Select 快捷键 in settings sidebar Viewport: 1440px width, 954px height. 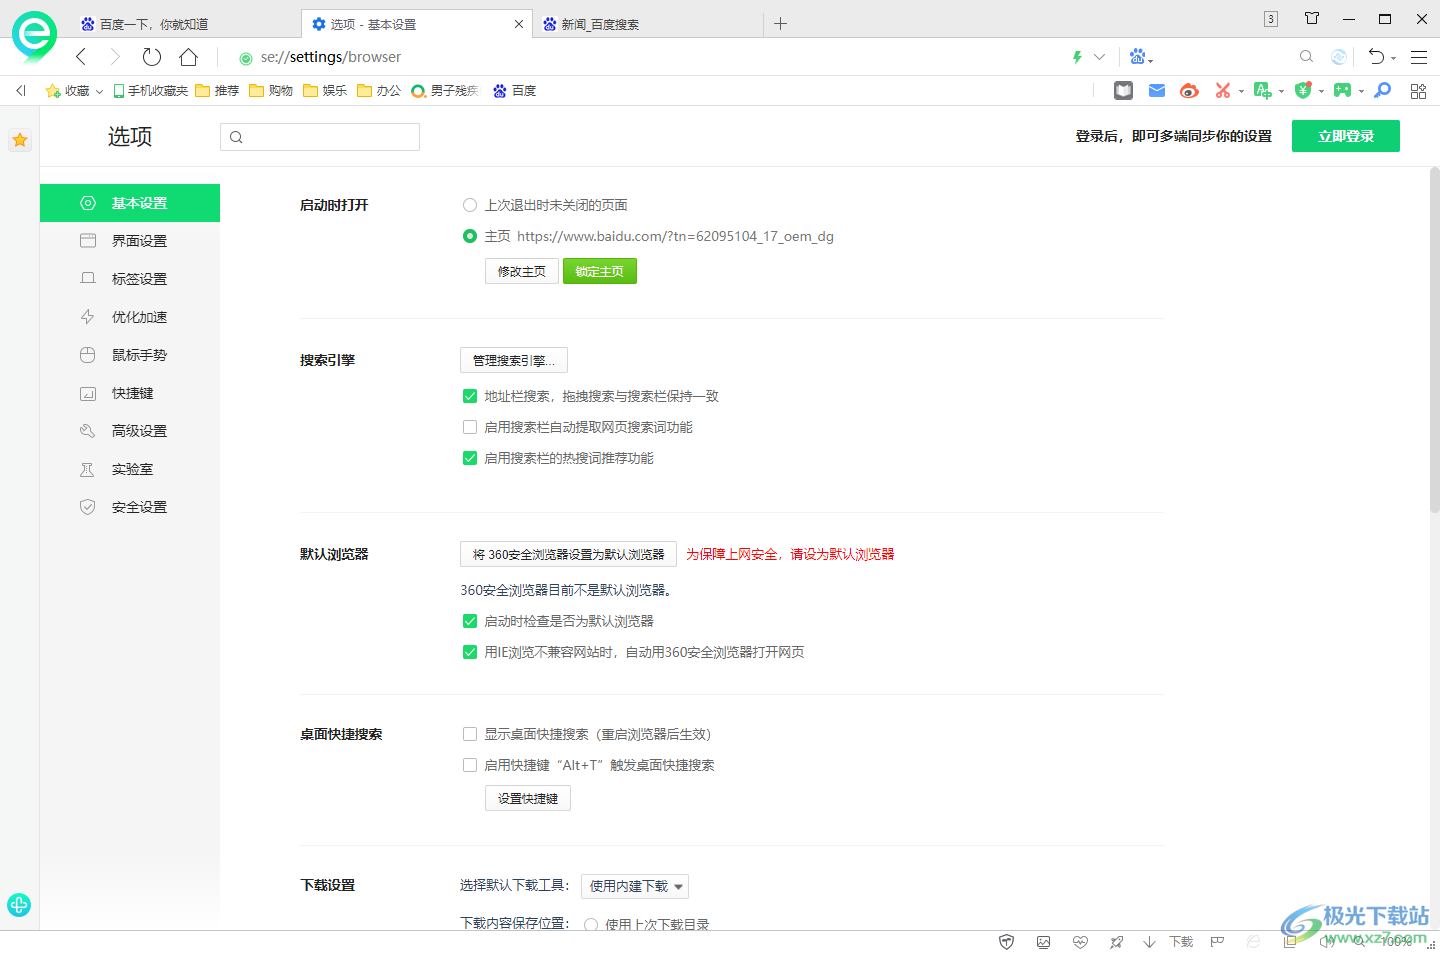point(130,393)
